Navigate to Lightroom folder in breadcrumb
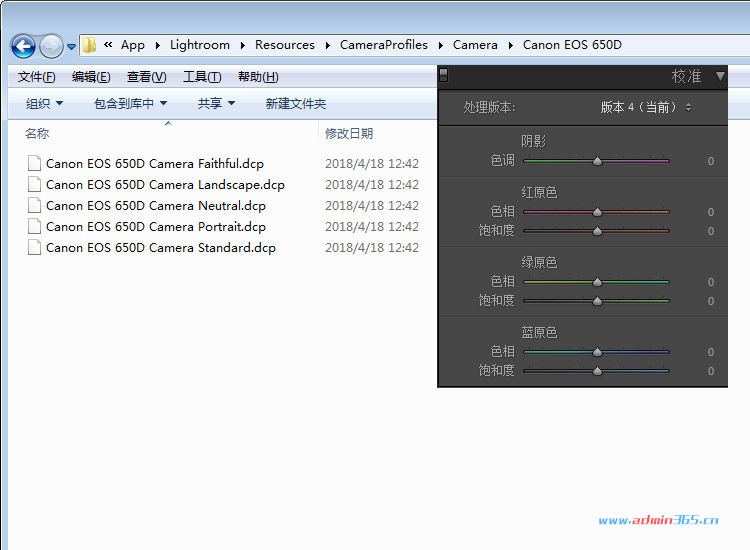The height and width of the screenshot is (550, 750). click(x=199, y=45)
